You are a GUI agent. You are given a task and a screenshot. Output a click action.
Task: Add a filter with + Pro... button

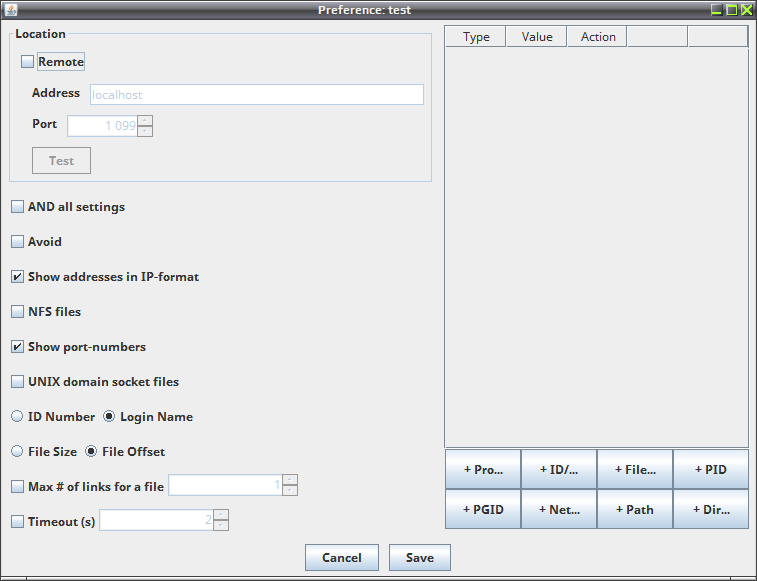[x=483, y=469]
